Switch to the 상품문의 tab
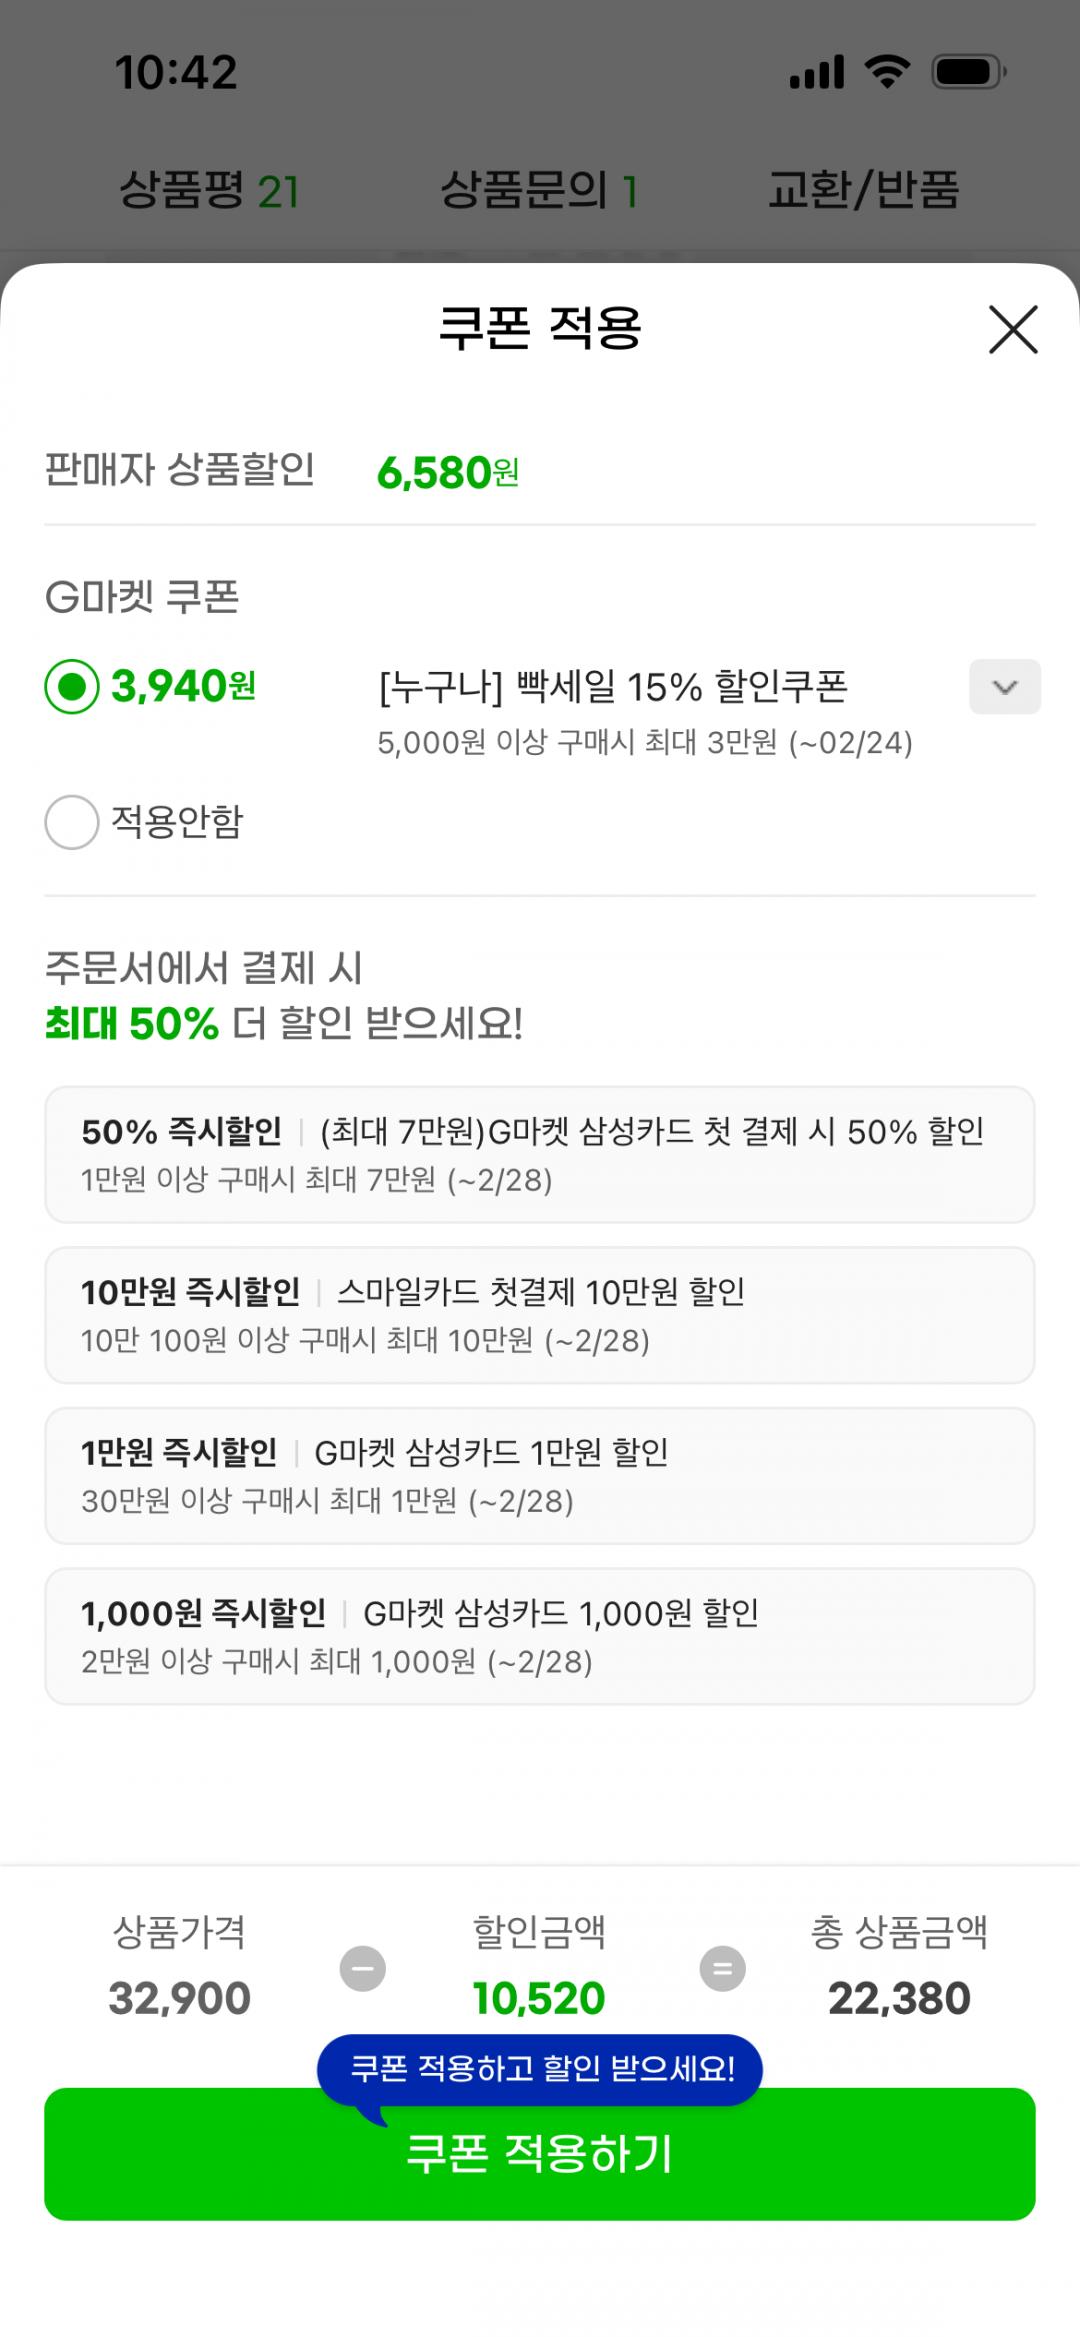 [x=538, y=190]
